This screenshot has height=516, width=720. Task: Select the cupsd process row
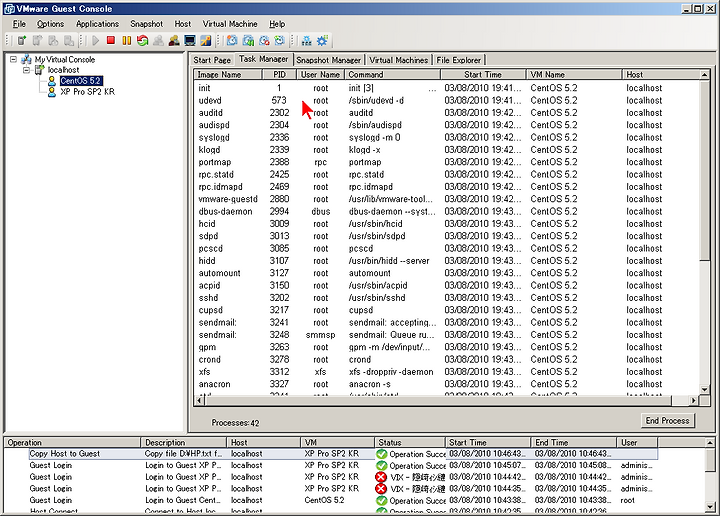[x=447, y=310]
